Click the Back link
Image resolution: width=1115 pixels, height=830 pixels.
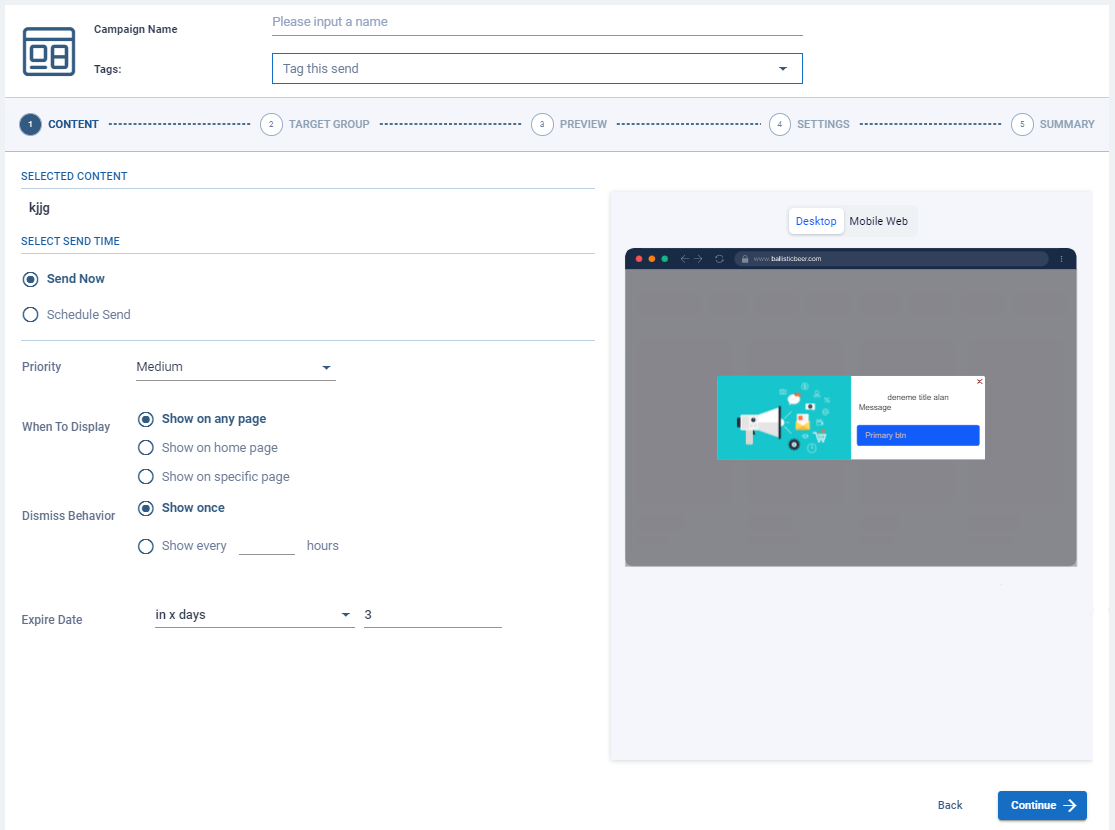pos(949,805)
